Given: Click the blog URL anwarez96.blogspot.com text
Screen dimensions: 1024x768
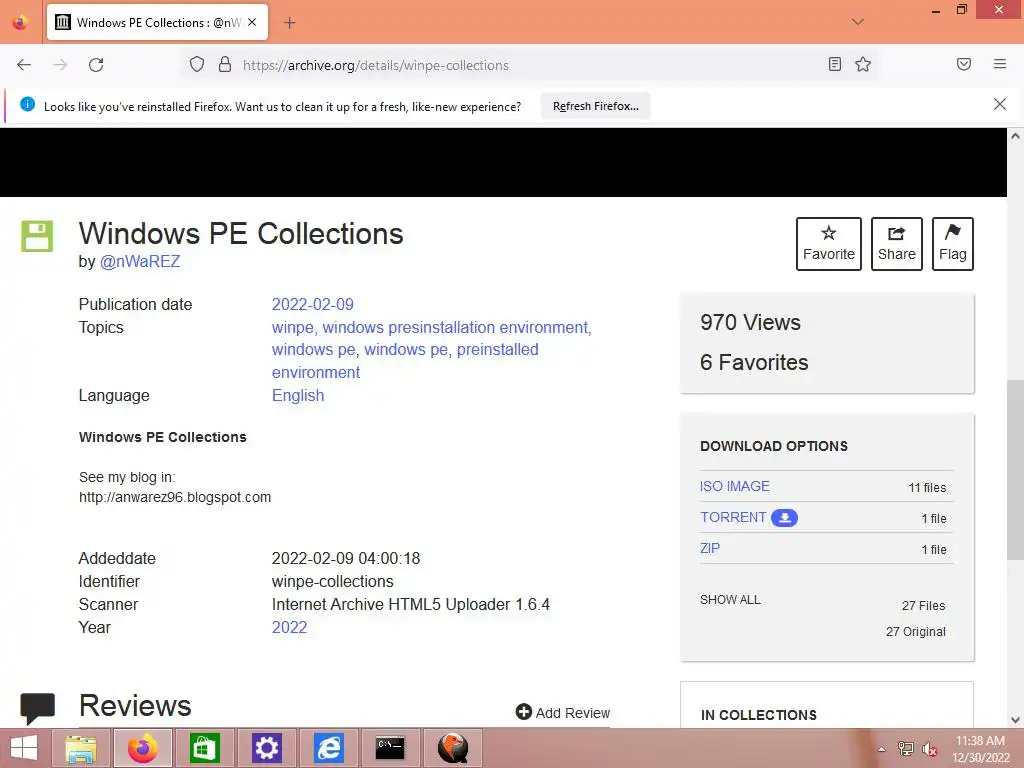Looking at the screenshot, I should tap(175, 497).
